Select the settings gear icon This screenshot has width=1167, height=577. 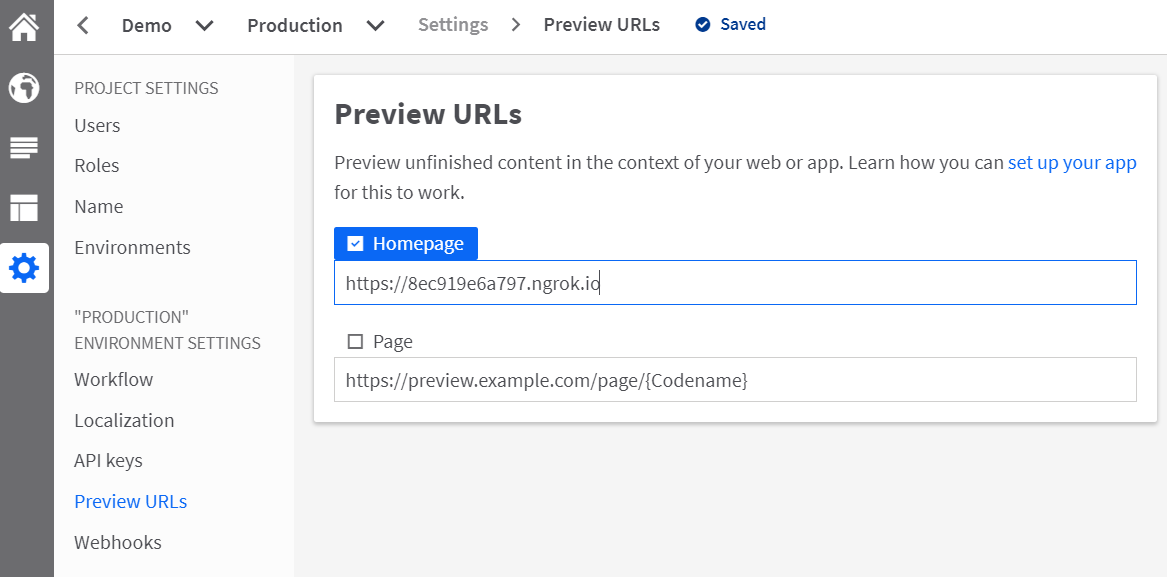(x=25, y=268)
